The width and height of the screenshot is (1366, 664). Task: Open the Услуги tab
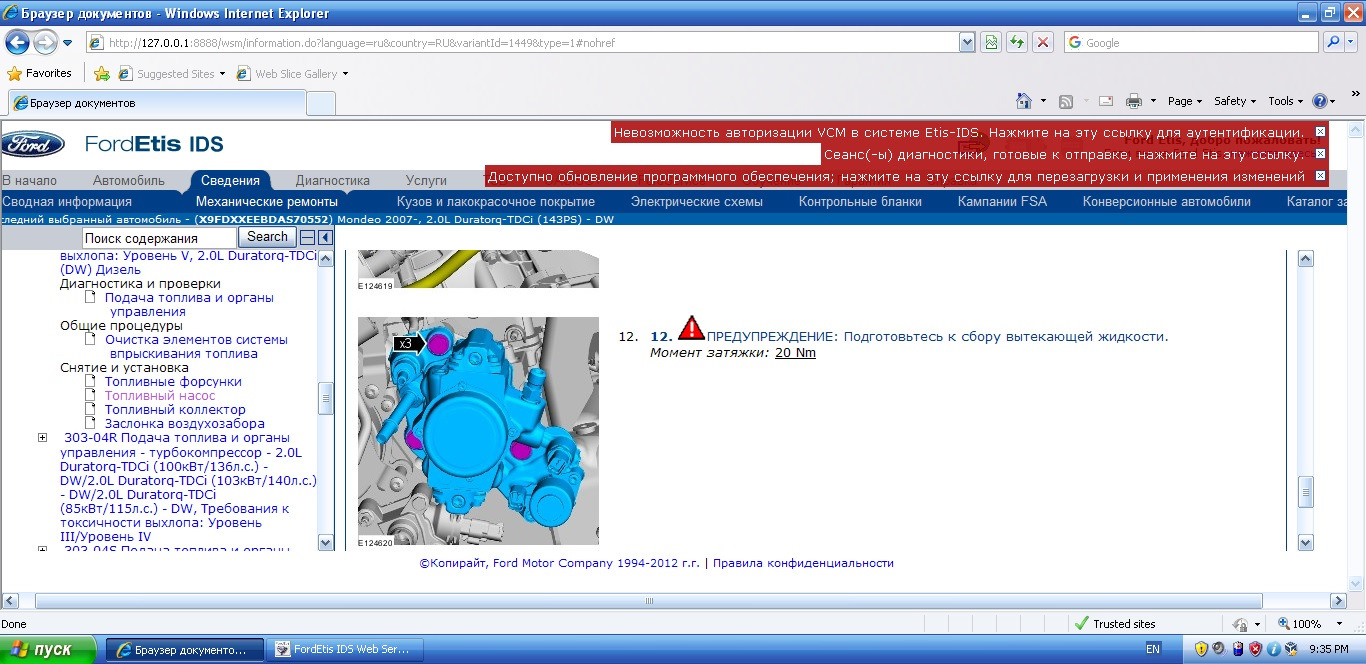coord(427,181)
